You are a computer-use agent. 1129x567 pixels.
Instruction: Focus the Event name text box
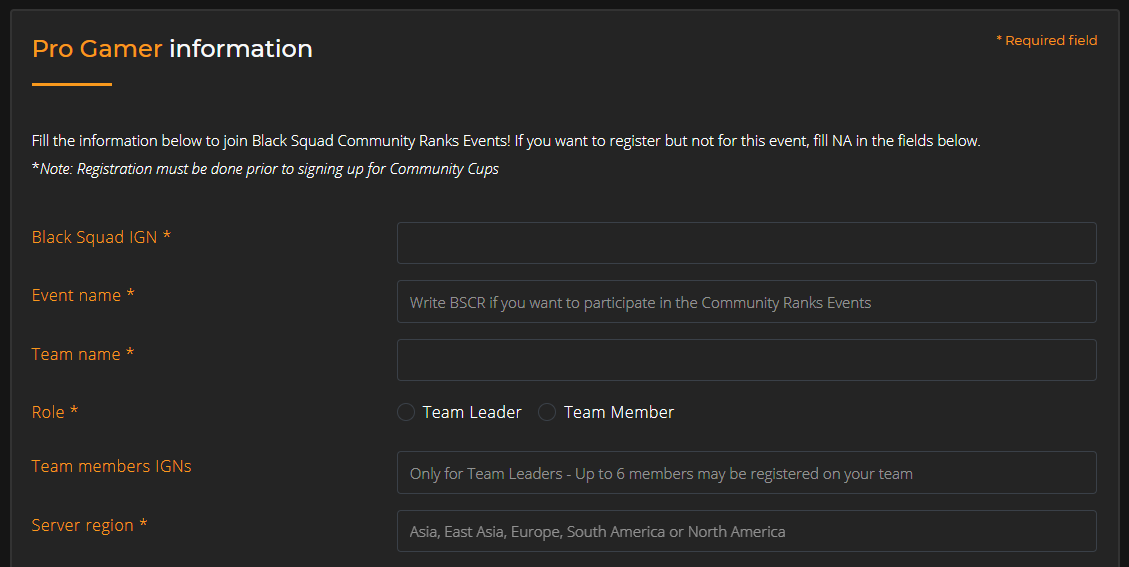(x=746, y=302)
